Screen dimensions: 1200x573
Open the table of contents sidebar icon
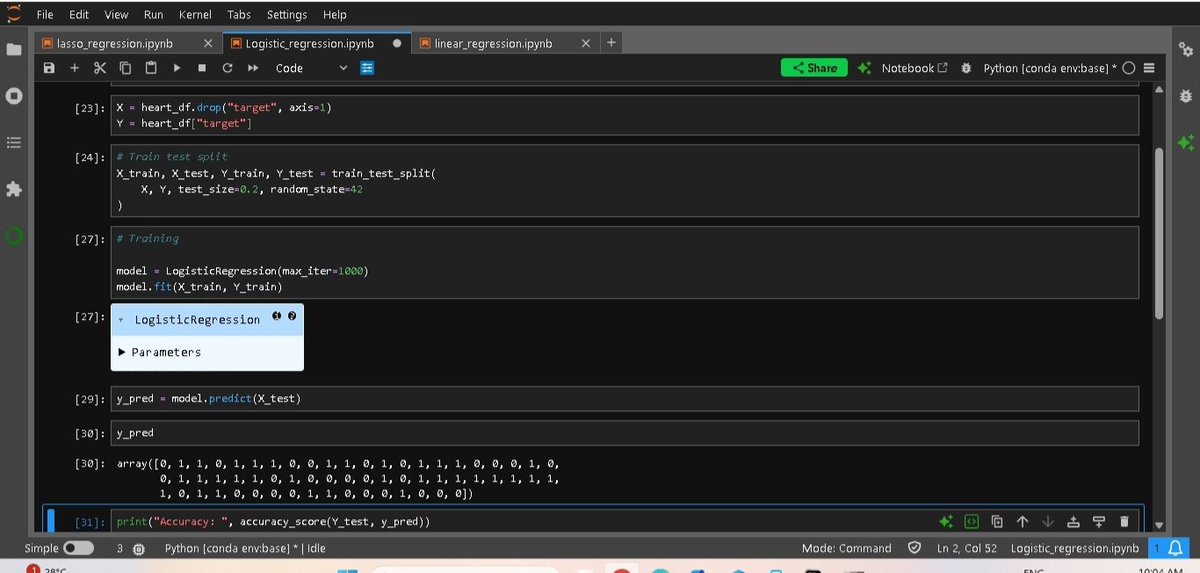(x=14, y=143)
